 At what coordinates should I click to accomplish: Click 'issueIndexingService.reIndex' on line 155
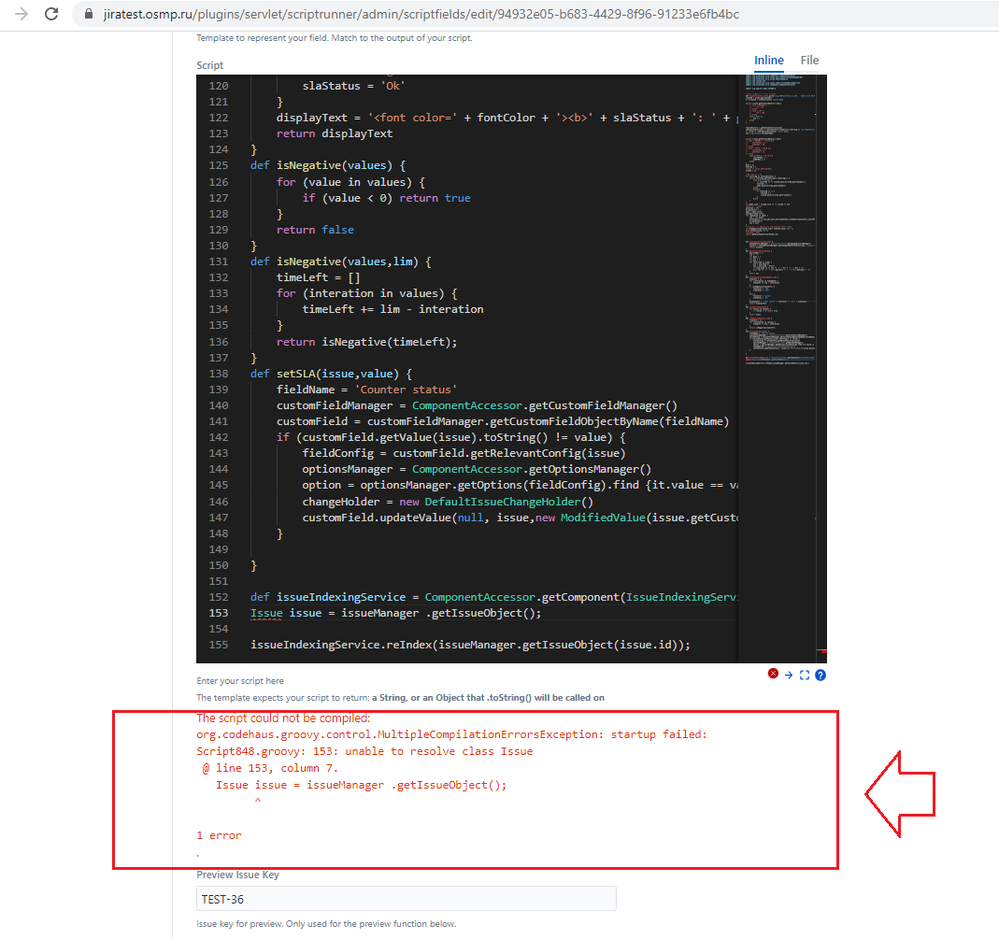[x=341, y=645]
